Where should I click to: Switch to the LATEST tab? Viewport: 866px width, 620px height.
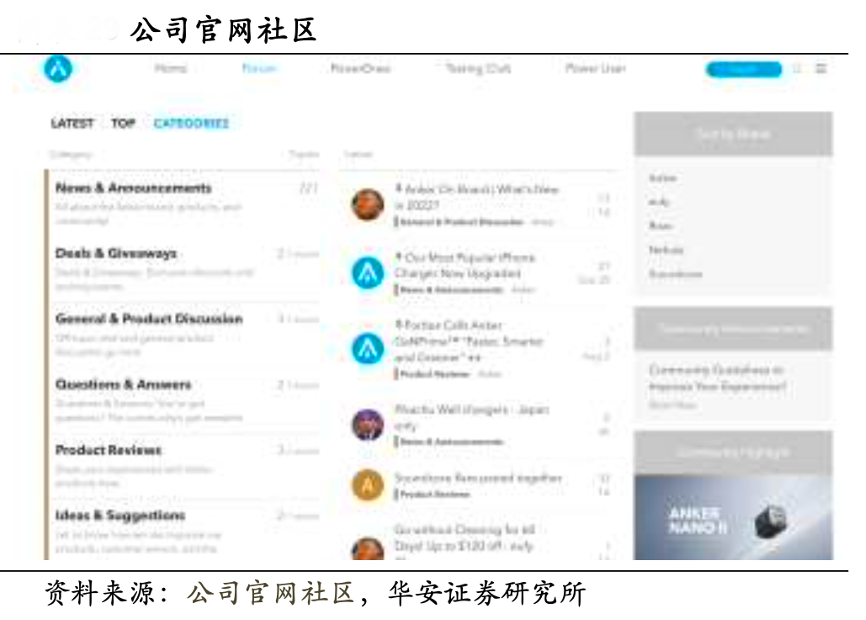pyautogui.click(x=72, y=124)
